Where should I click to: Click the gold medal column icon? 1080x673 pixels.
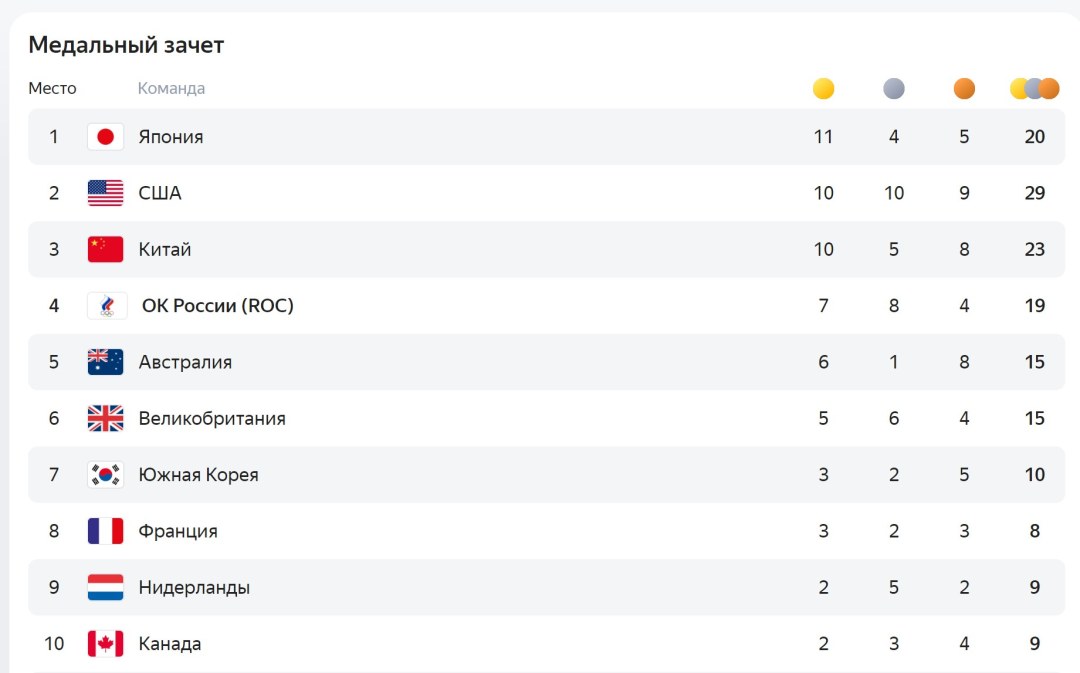(x=823, y=89)
